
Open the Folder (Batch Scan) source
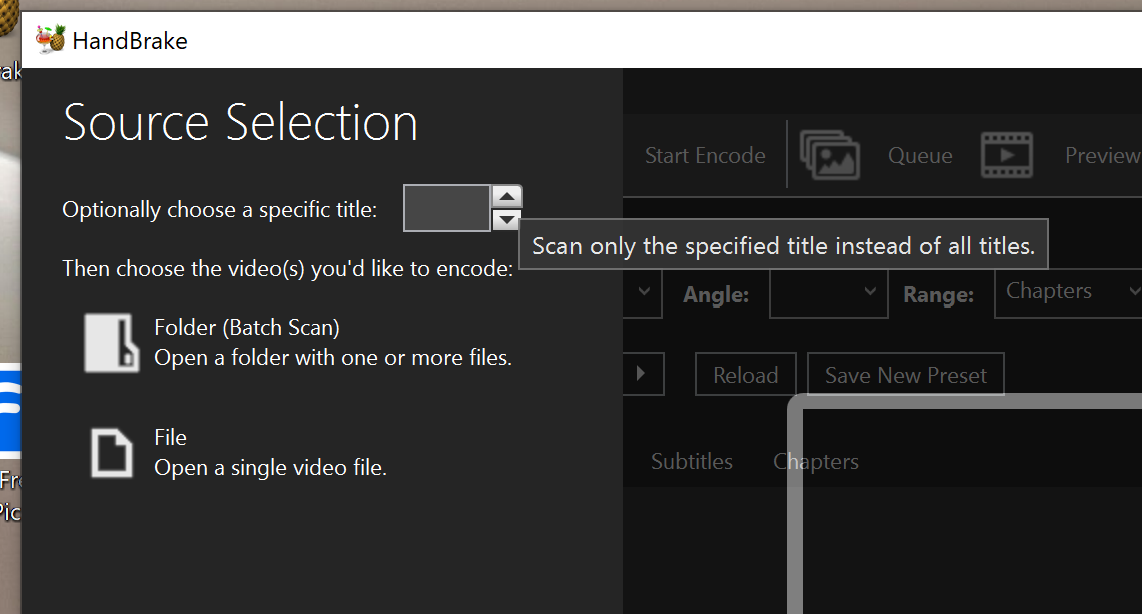pyautogui.click(x=112, y=343)
